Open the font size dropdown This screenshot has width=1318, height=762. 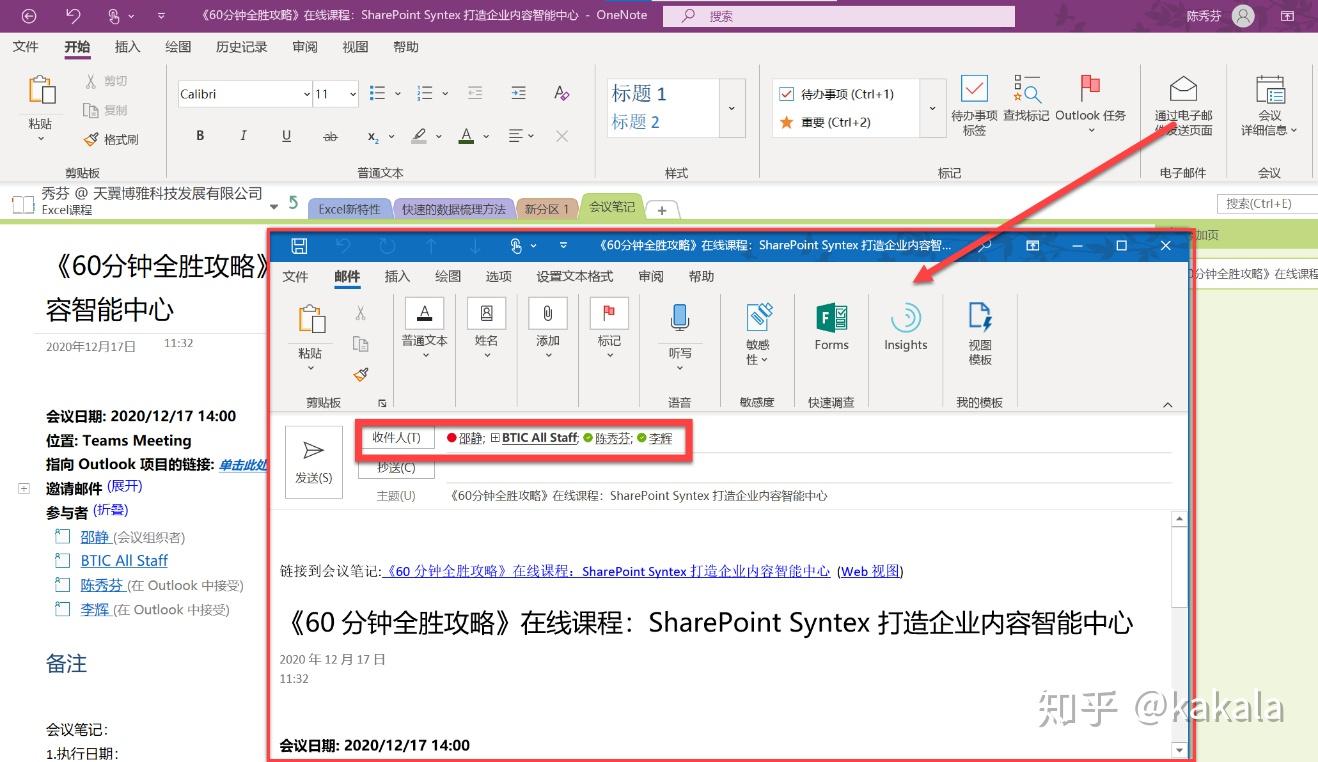coord(353,94)
